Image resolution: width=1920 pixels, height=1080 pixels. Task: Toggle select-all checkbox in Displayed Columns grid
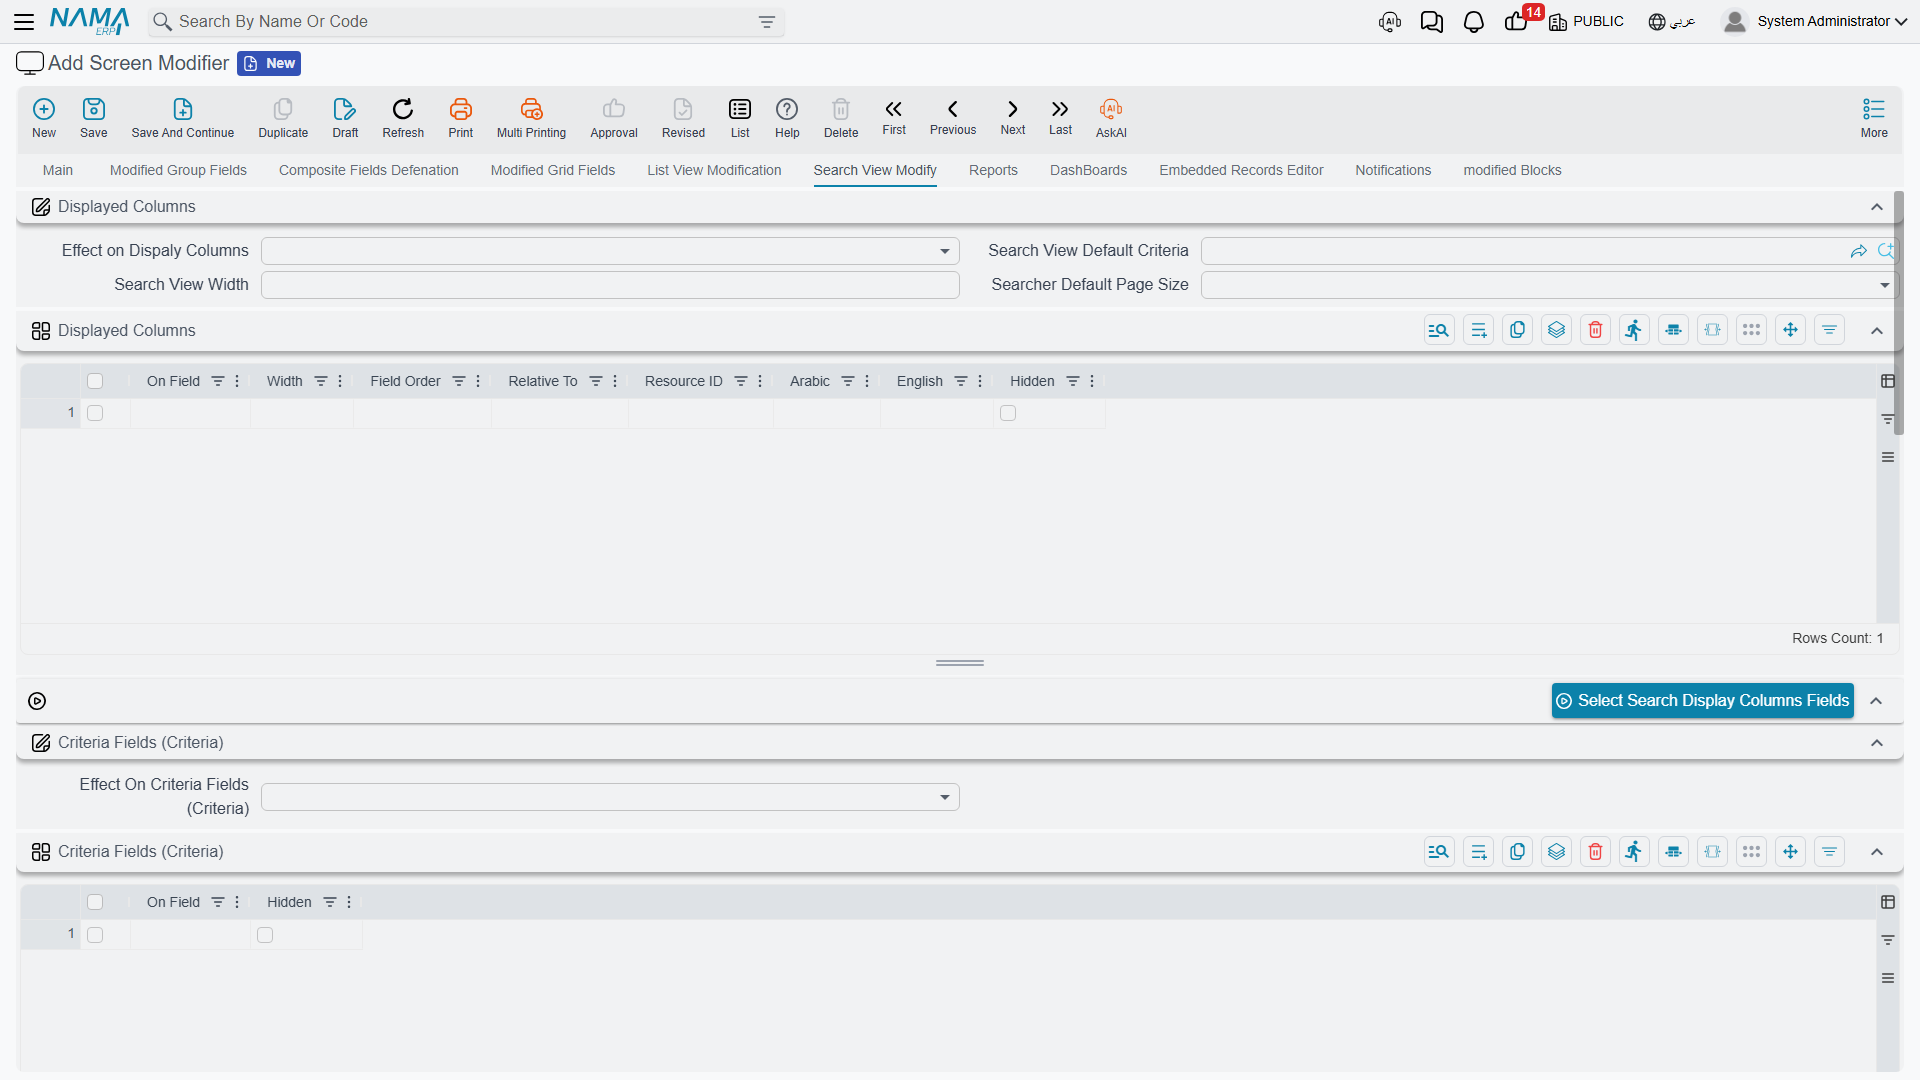coord(95,381)
